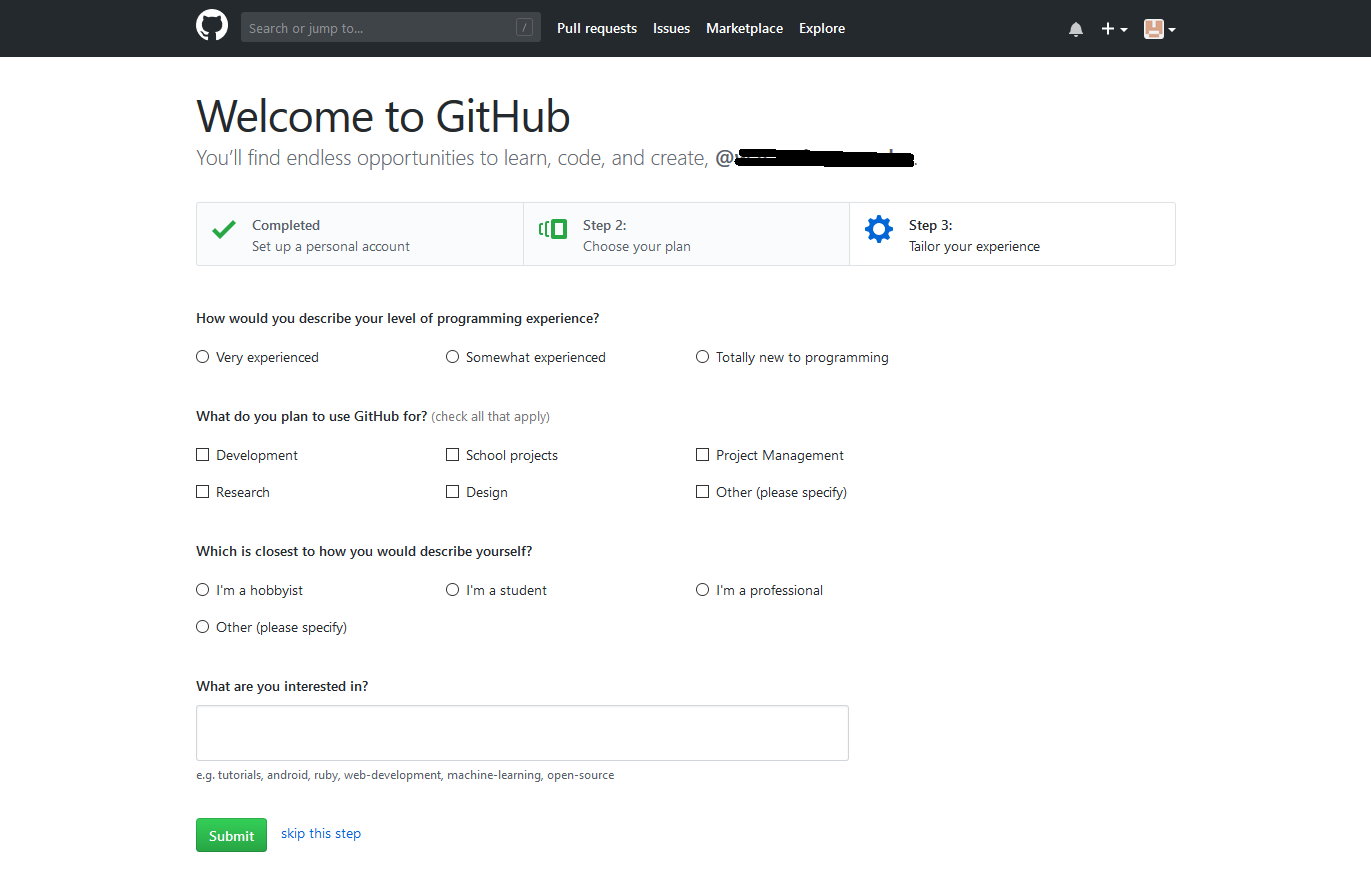Screen dimensions: 1371x877
Task: Select Step 3 Tailor your experience
Action: click(1012, 234)
